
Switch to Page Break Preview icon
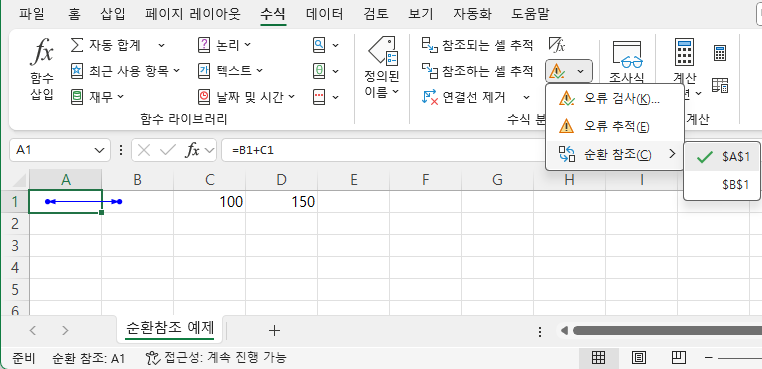point(679,358)
